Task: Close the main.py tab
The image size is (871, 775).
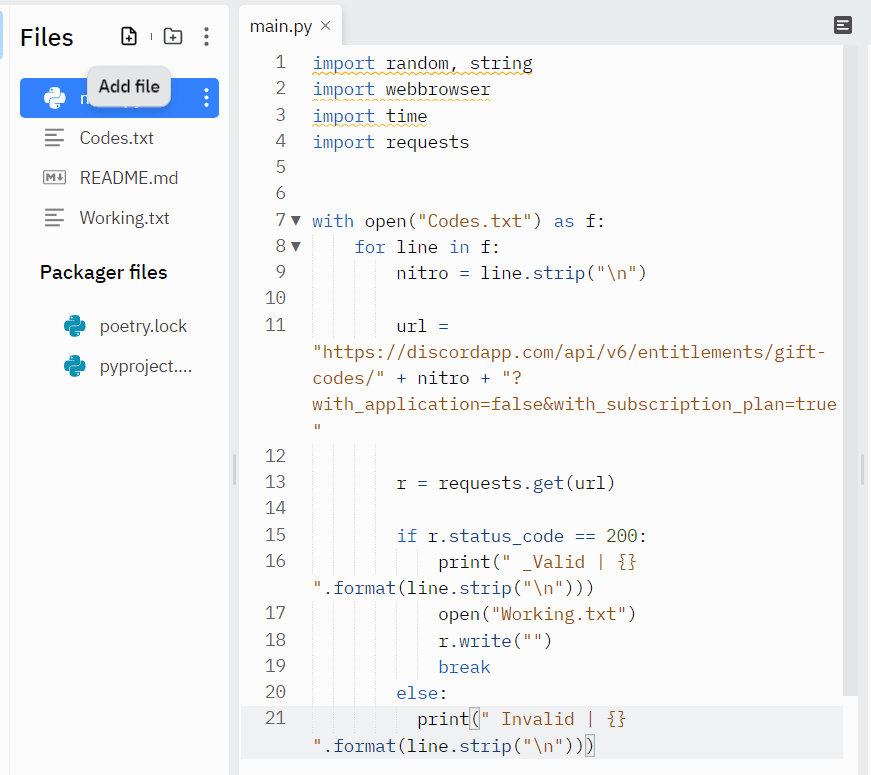Action: pos(325,25)
